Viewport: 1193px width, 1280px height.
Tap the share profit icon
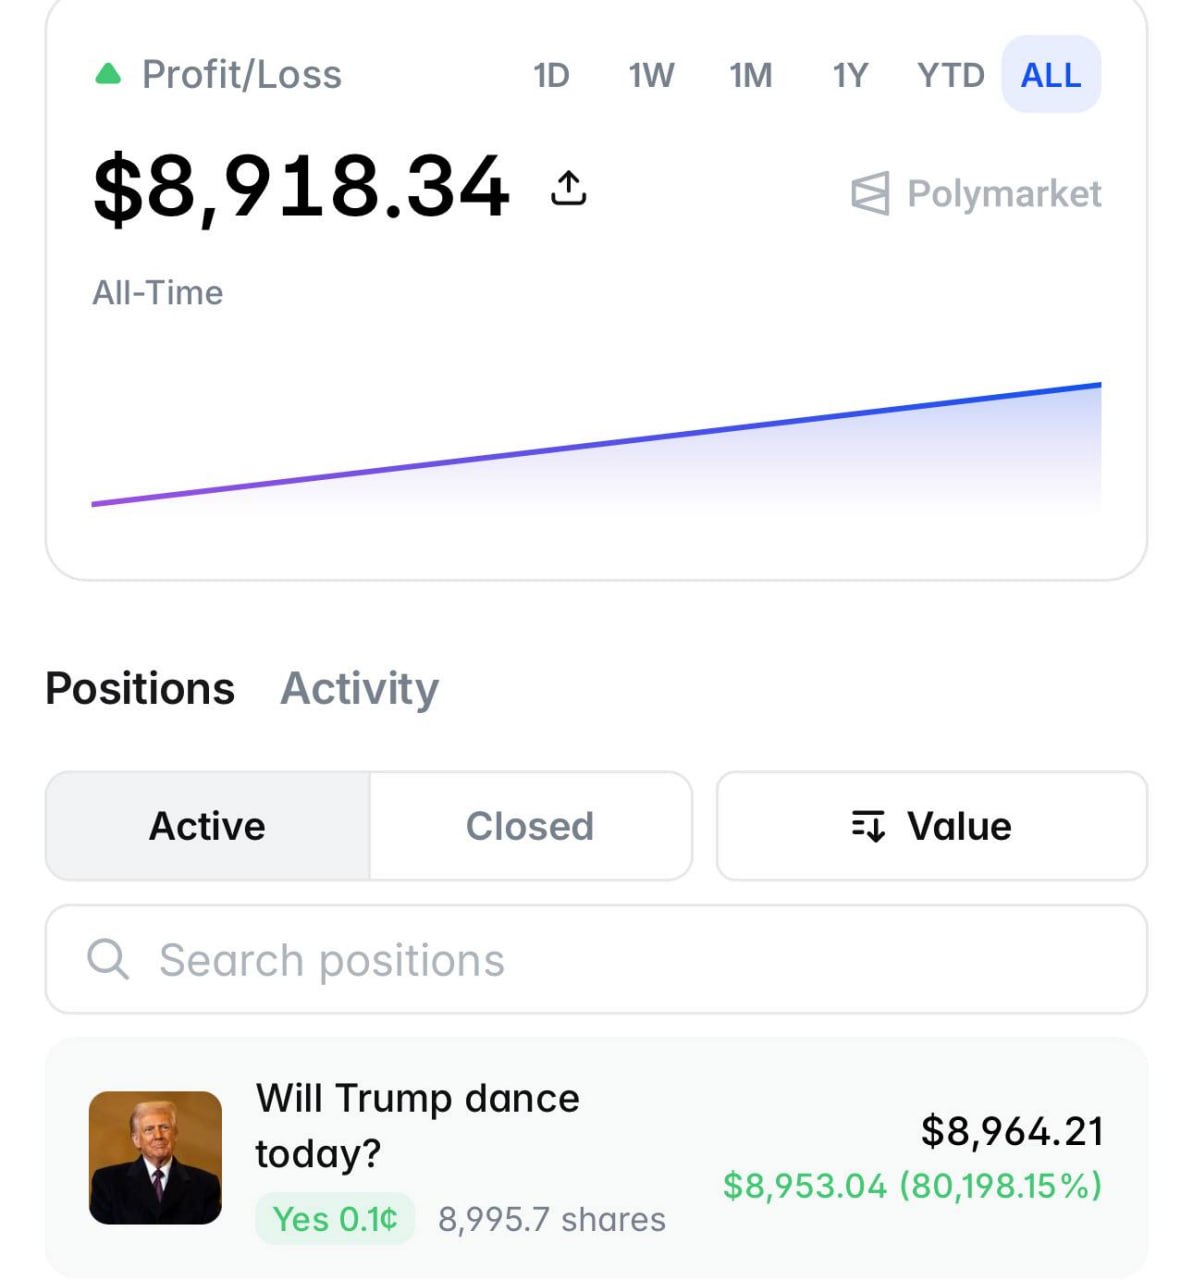coord(568,187)
